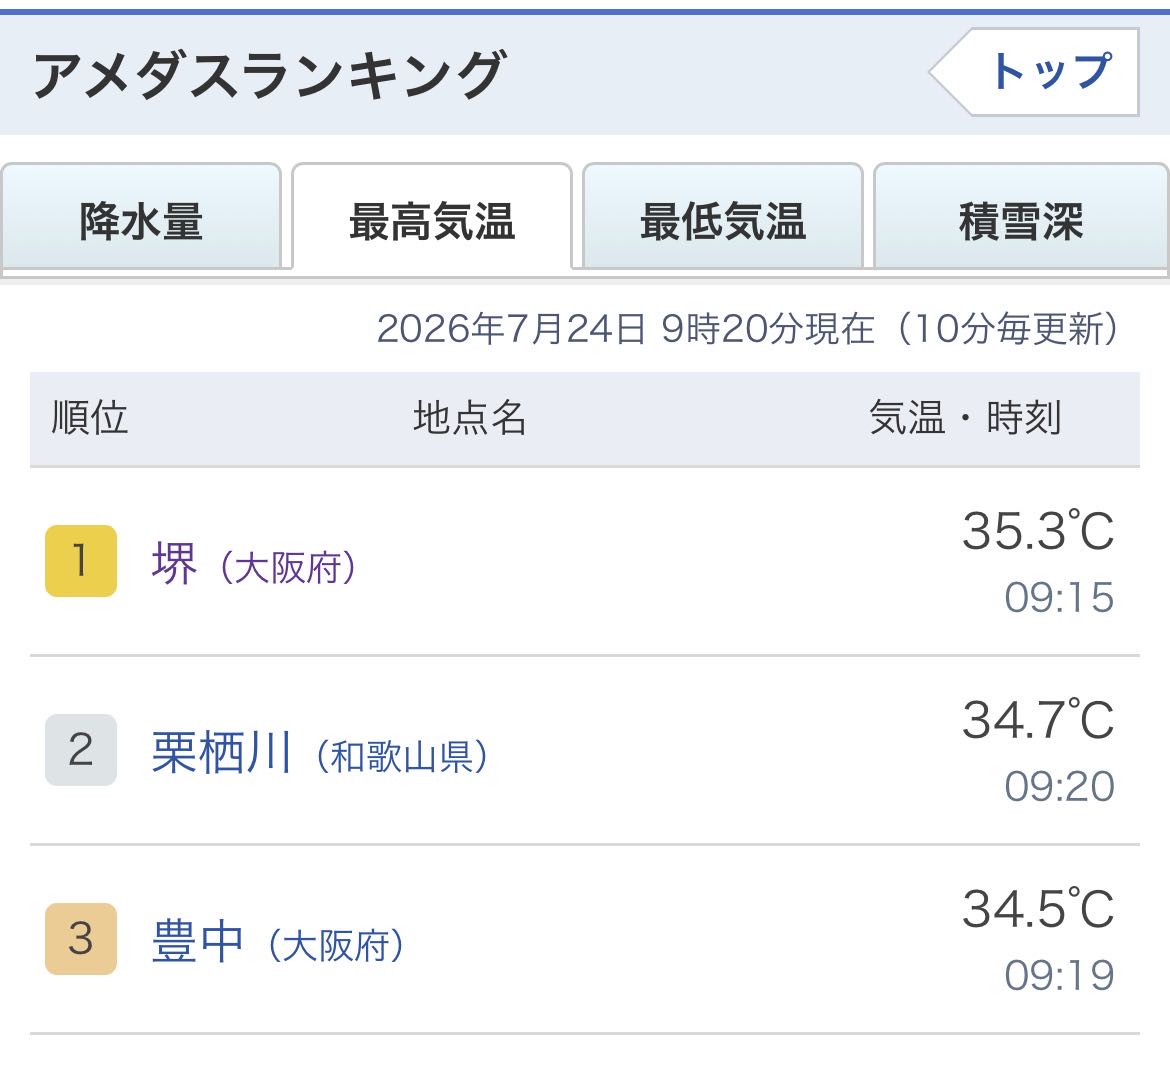This screenshot has width=1170, height=1074.
Task: Open the 堺 (大阪府) location link
Action: coord(254,563)
